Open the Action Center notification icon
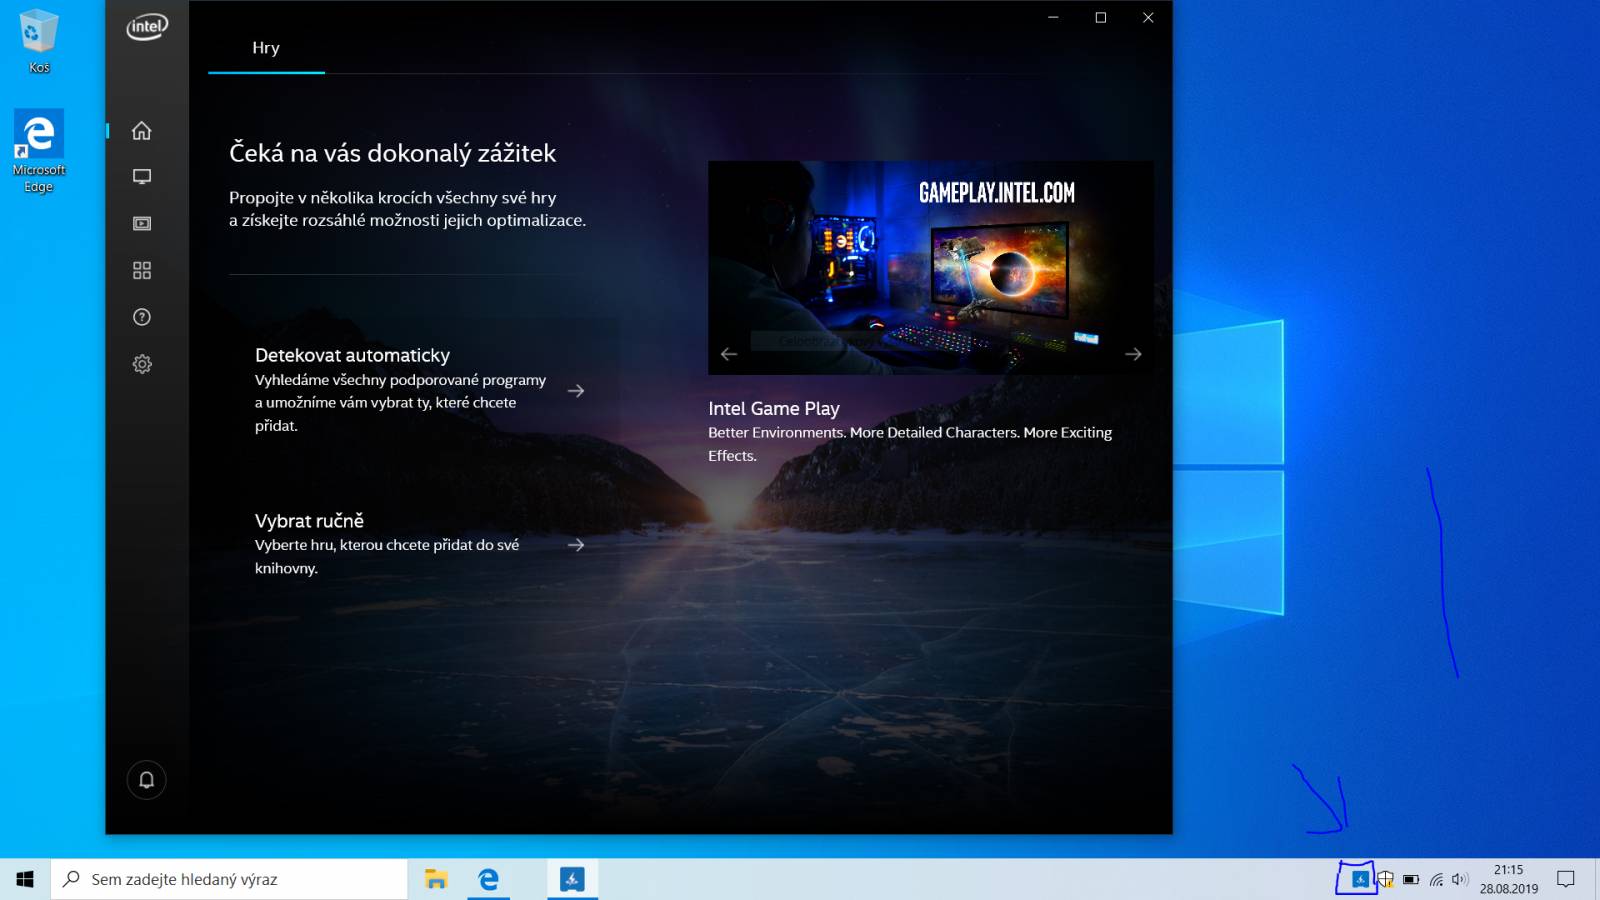This screenshot has width=1600, height=900. (1566, 879)
